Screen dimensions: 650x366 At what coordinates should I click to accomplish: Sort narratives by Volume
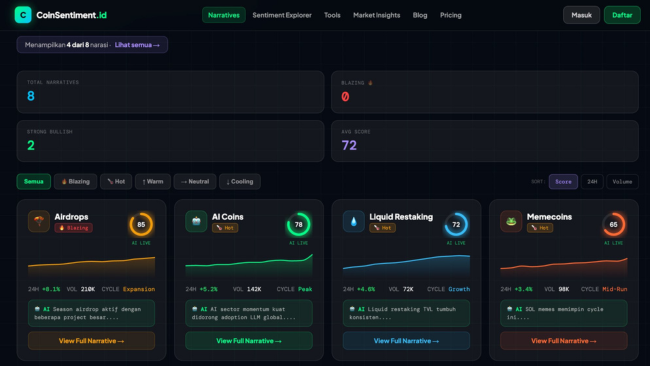click(x=622, y=182)
